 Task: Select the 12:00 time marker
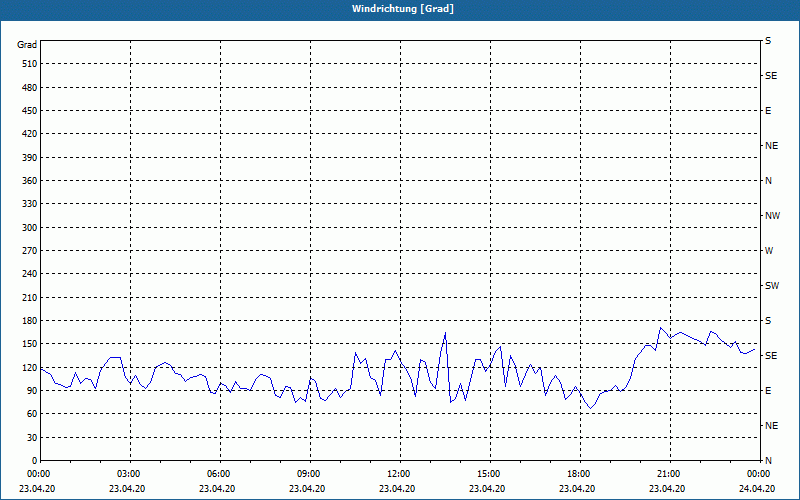pos(399,474)
